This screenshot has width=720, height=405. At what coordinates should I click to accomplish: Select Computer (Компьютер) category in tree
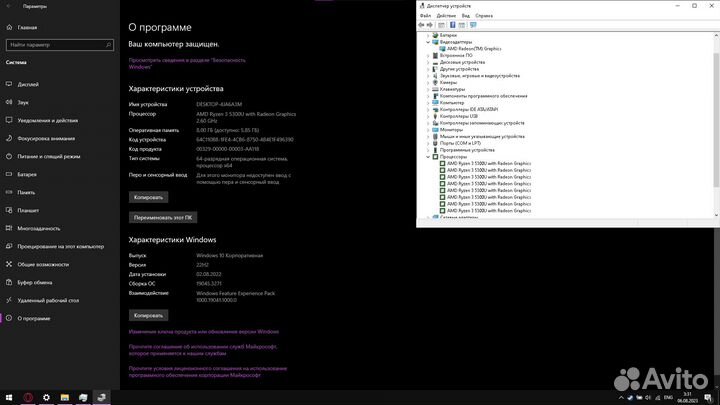pos(452,103)
